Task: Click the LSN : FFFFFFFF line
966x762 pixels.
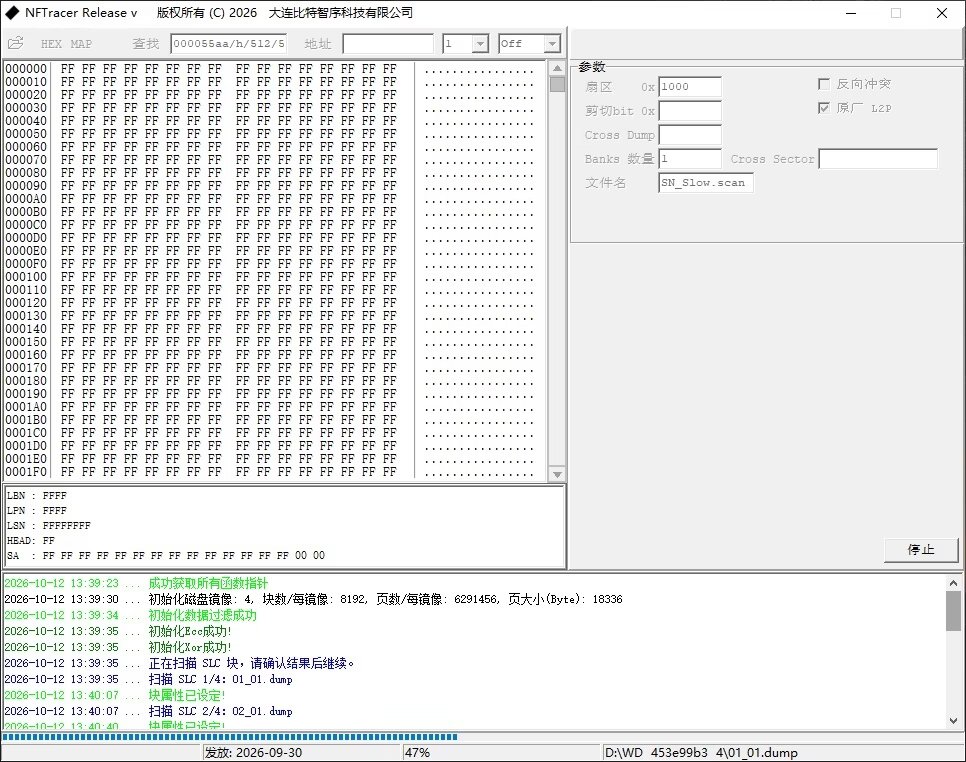Action: 49,525
